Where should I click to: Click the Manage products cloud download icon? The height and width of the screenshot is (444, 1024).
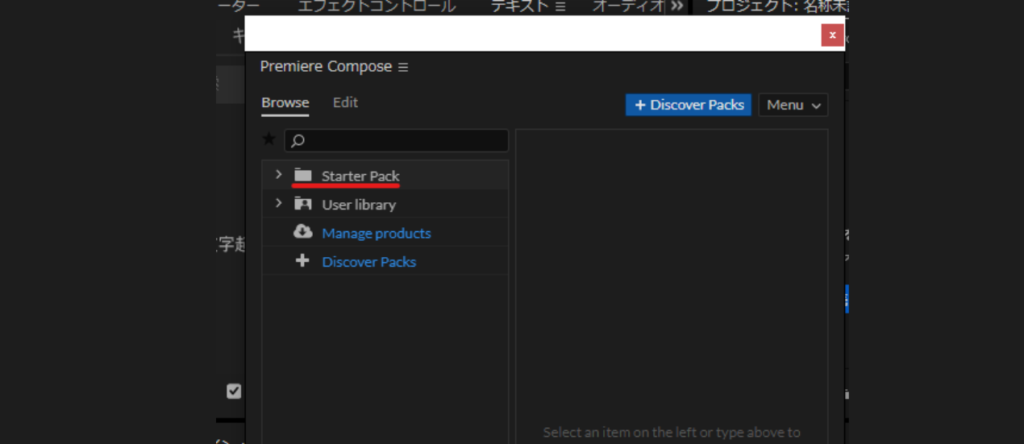tap(303, 232)
